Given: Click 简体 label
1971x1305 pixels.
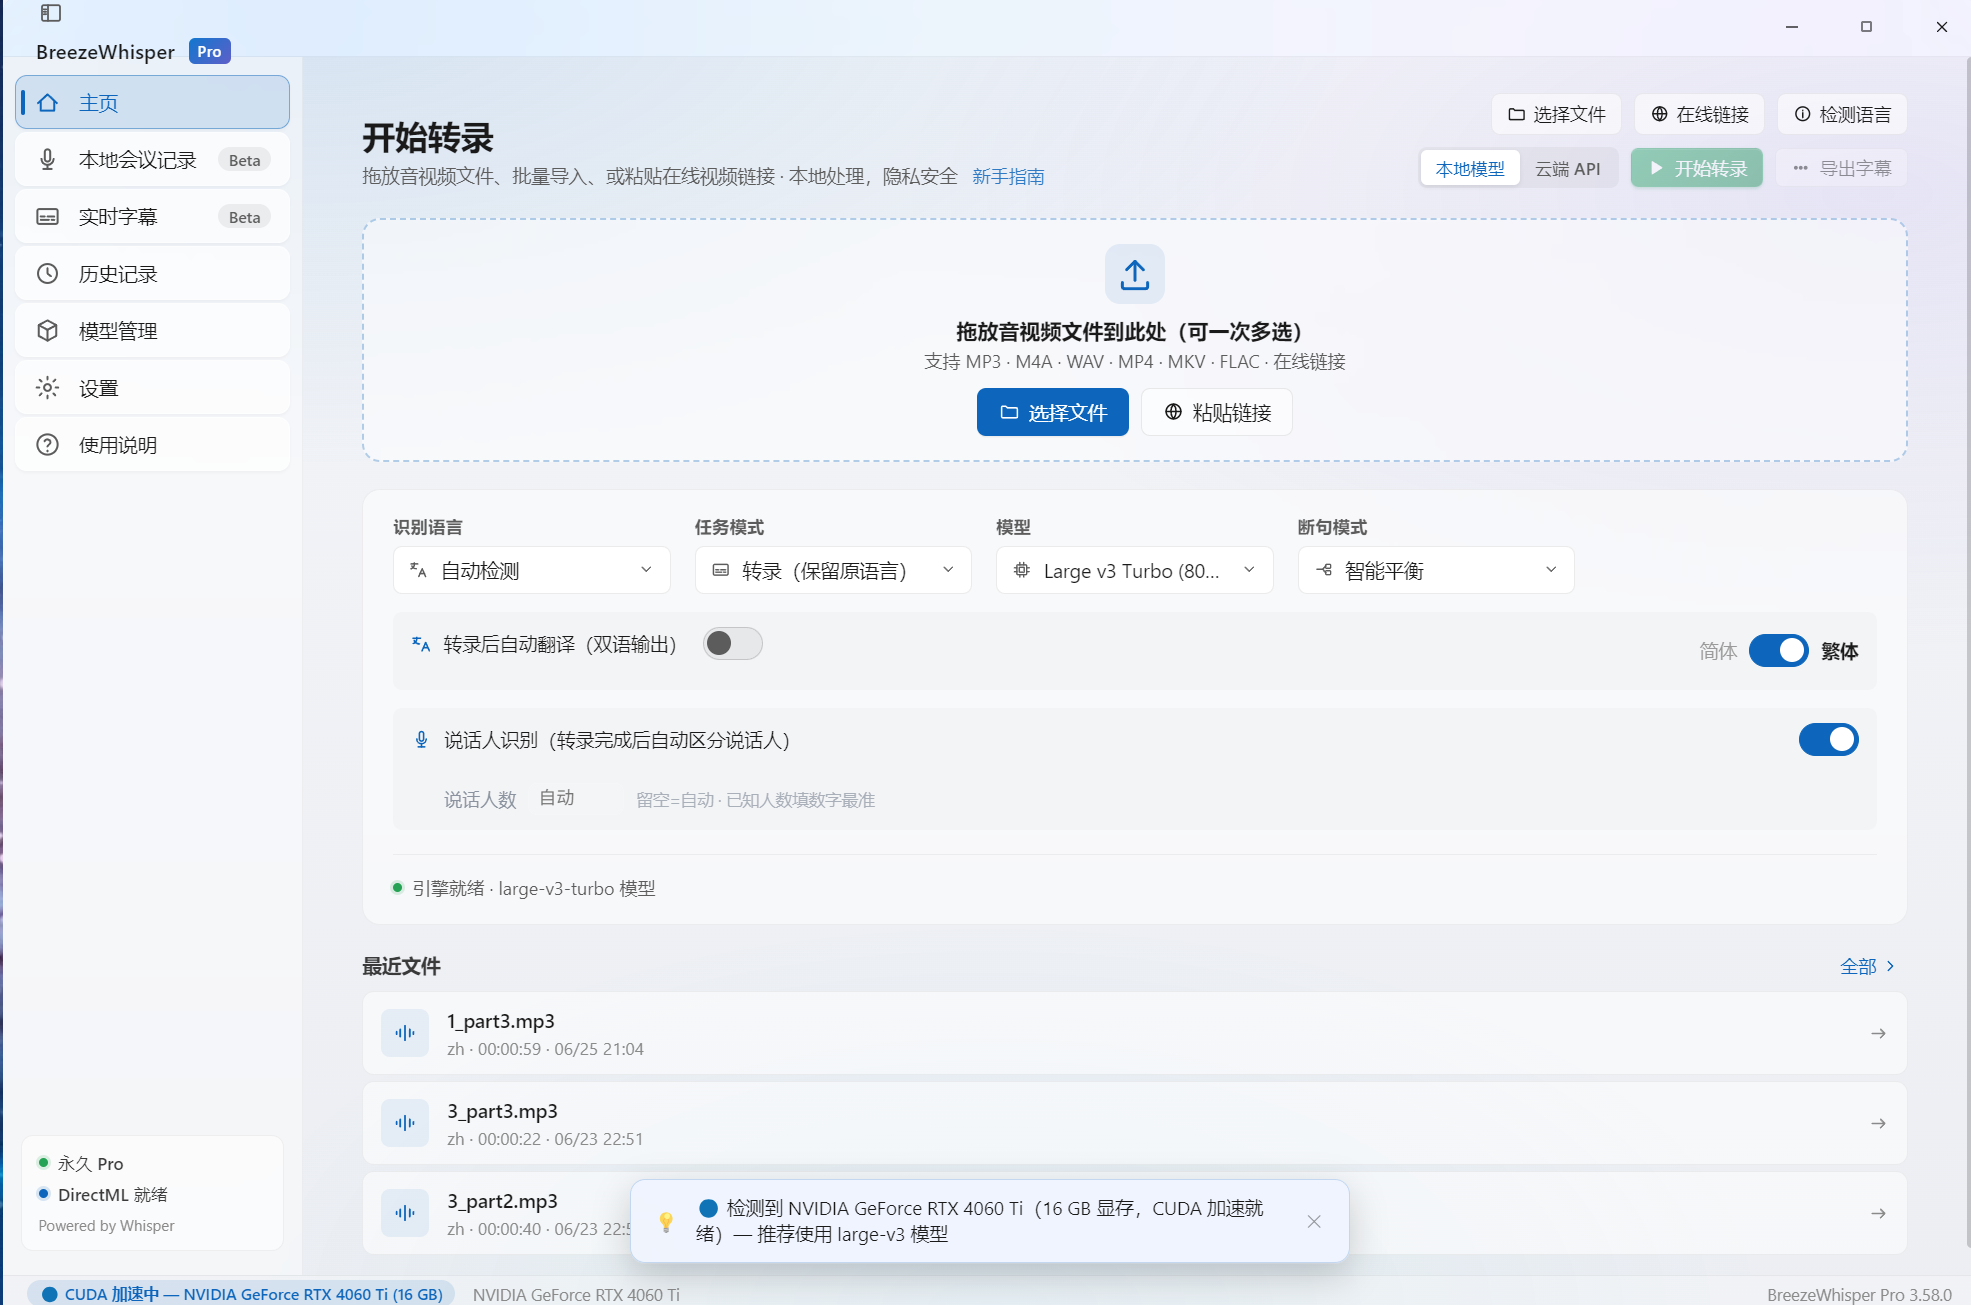Looking at the screenshot, I should pos(1718,651).
